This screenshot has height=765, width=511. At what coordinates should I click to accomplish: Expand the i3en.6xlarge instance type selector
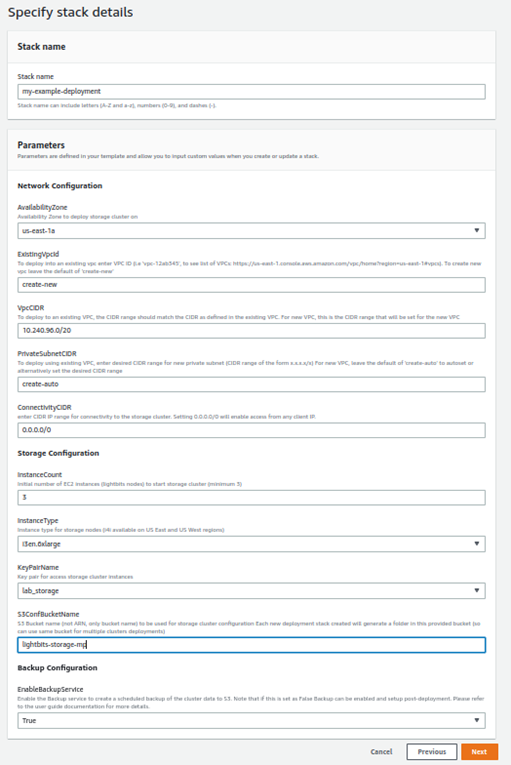(x=251, y=544)
